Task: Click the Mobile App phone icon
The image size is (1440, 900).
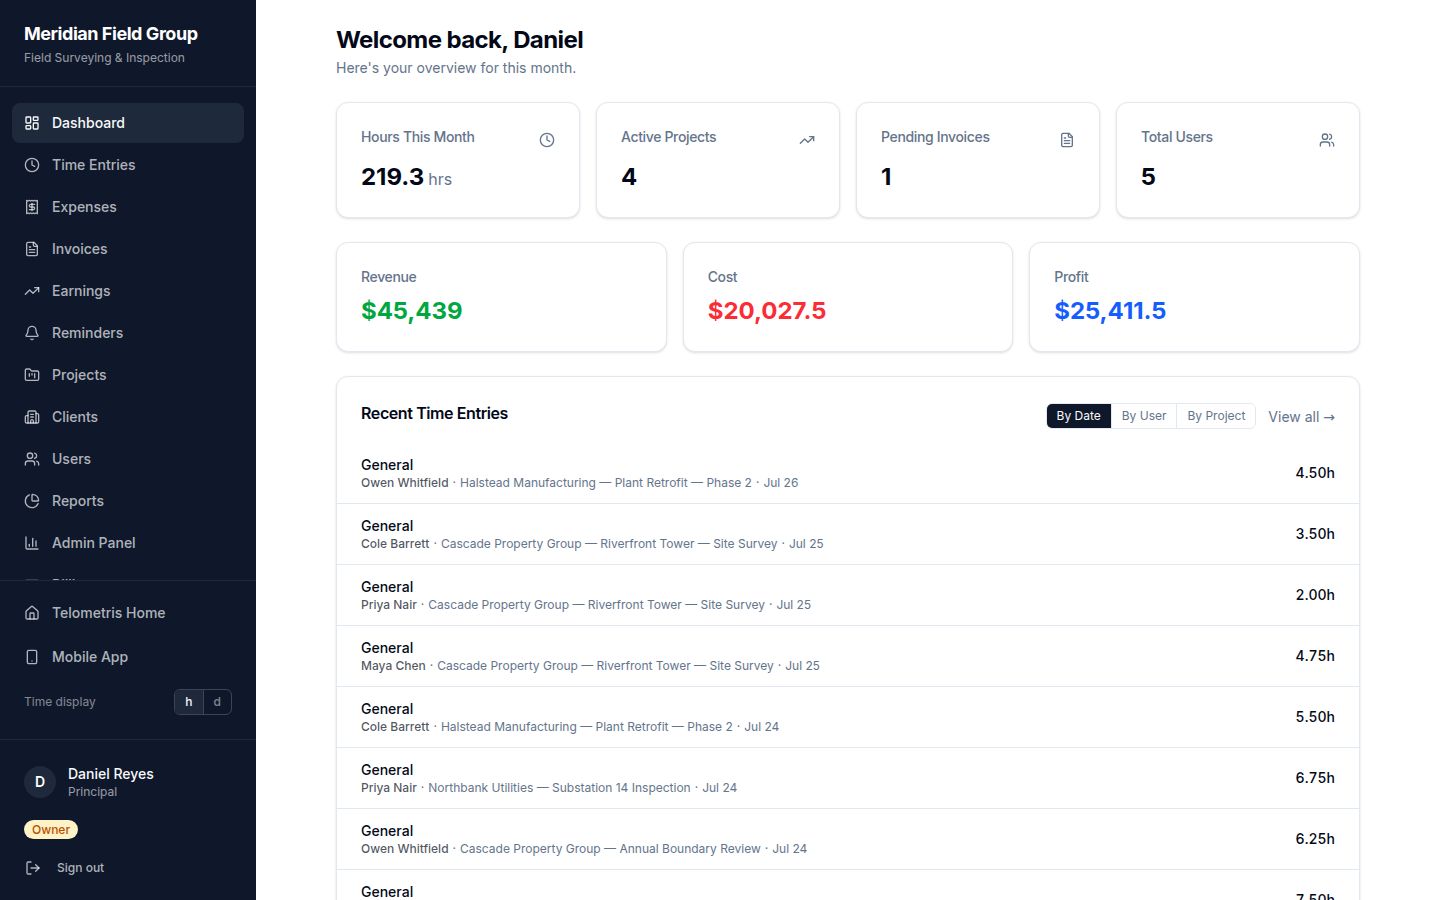Action: (32, 657)
